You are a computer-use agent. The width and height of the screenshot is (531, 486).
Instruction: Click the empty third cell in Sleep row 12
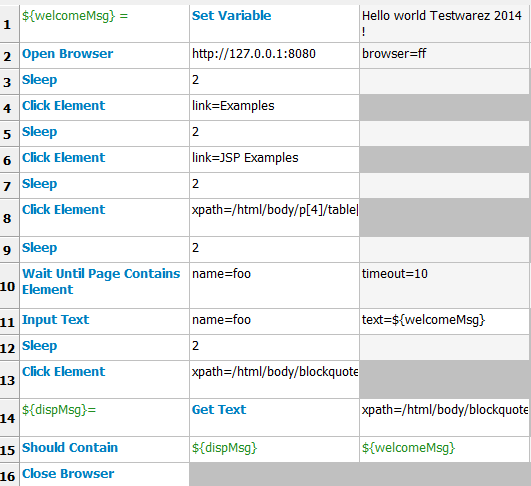(445, 347)
